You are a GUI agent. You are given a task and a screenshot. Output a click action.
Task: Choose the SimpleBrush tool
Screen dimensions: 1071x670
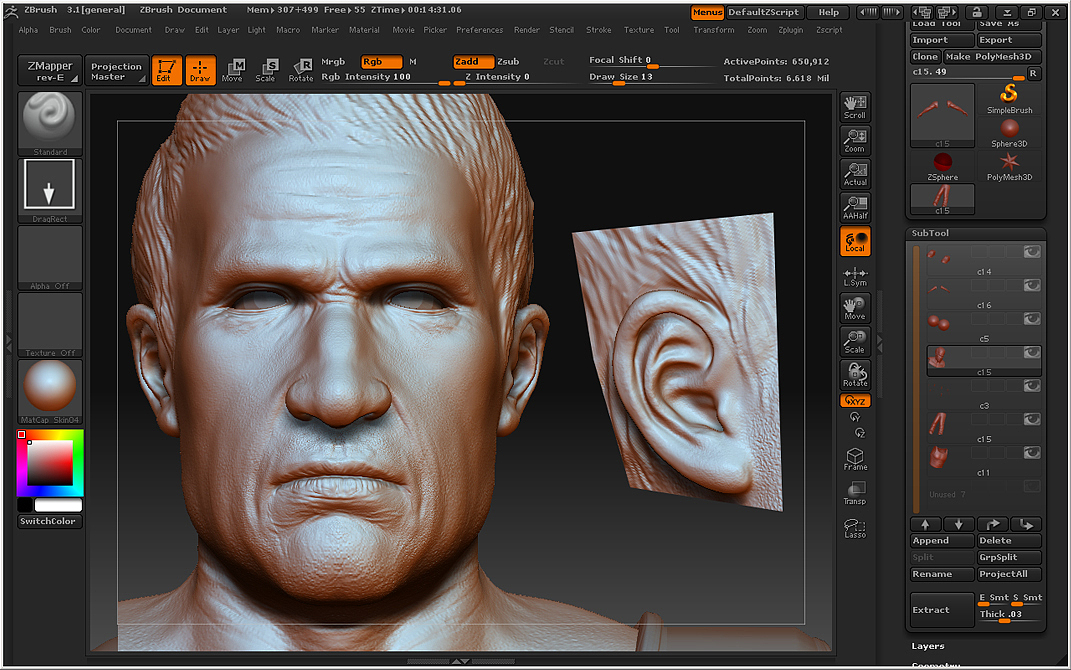pyautogui.click(x=1010, y=98)
